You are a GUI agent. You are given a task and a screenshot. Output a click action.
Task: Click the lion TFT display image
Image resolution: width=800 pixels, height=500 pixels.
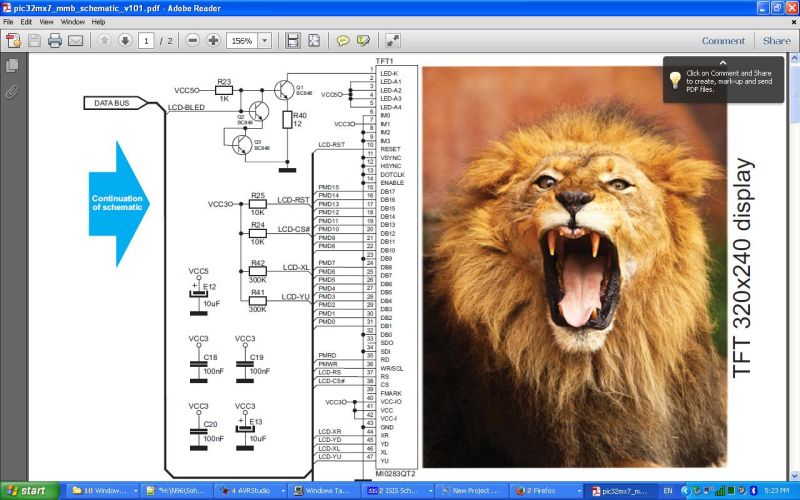tap(574, 267)
